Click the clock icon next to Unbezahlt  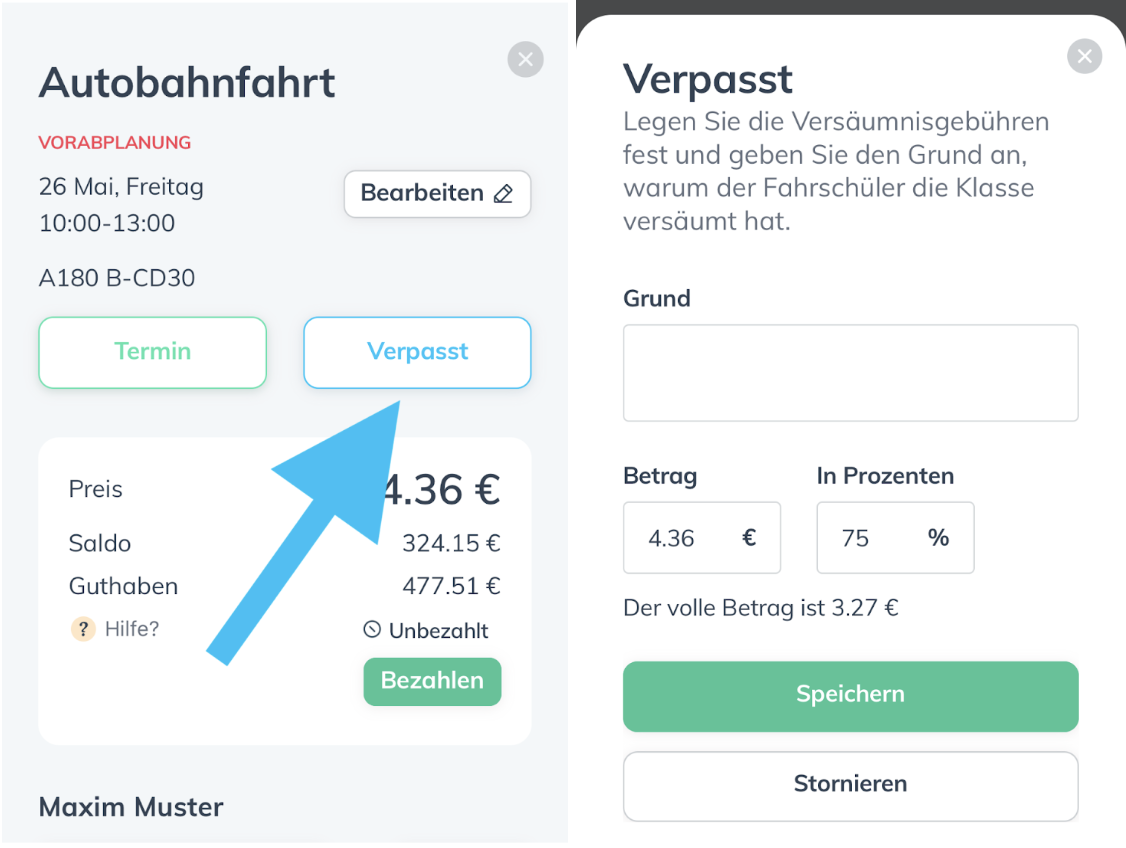[372, 630]
